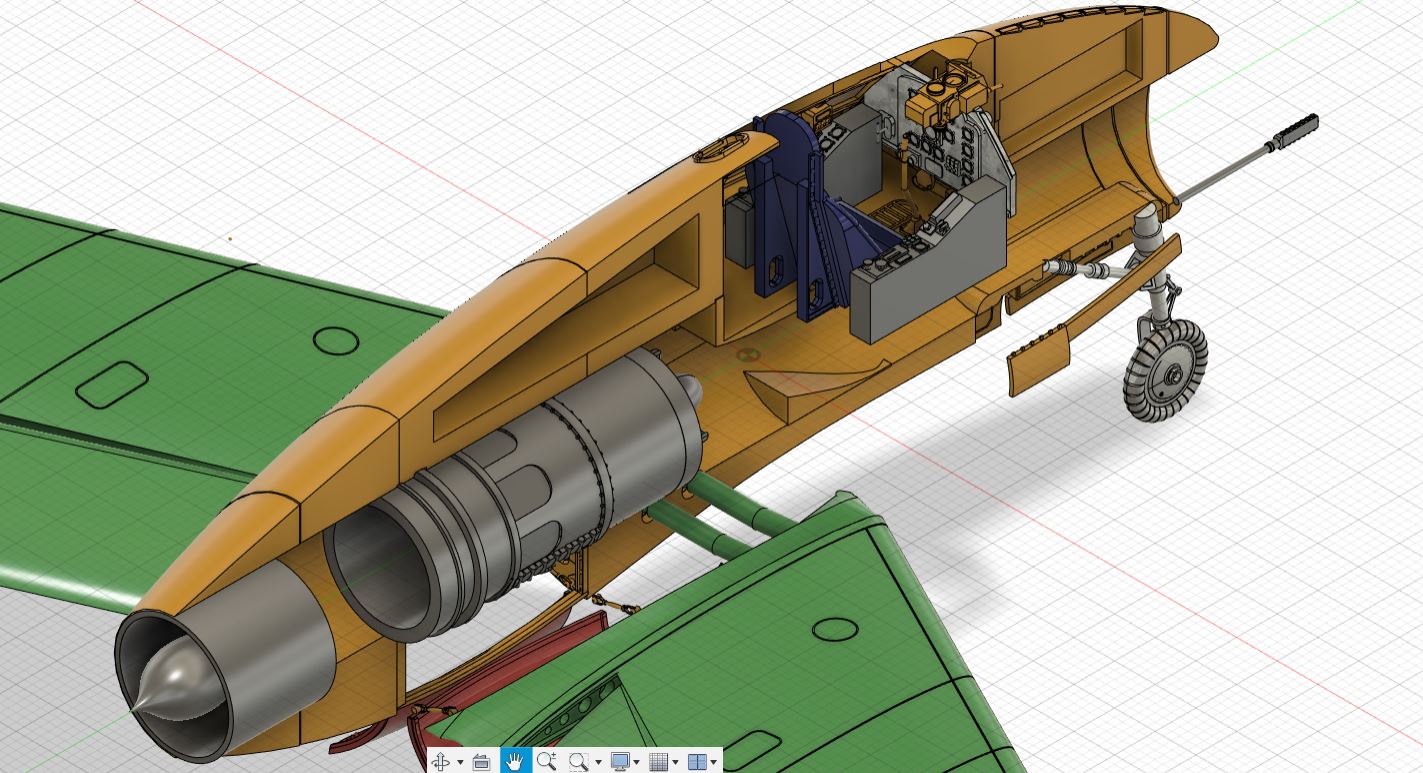The height and width of the screenshot is (773, 1423).
Task: Click the Grid and Snaps icon
Action: click(x=658, y=762)
